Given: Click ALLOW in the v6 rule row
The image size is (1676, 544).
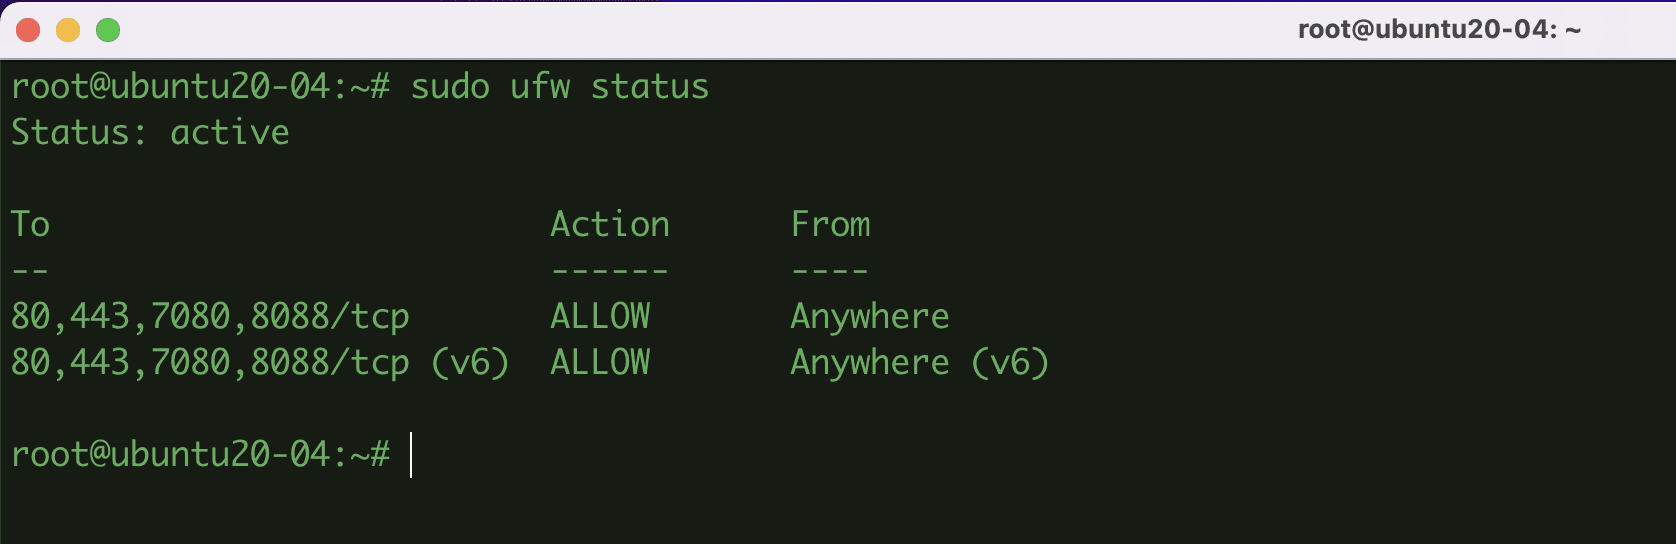Looking at the screenshot, I should tap(600, 363).
